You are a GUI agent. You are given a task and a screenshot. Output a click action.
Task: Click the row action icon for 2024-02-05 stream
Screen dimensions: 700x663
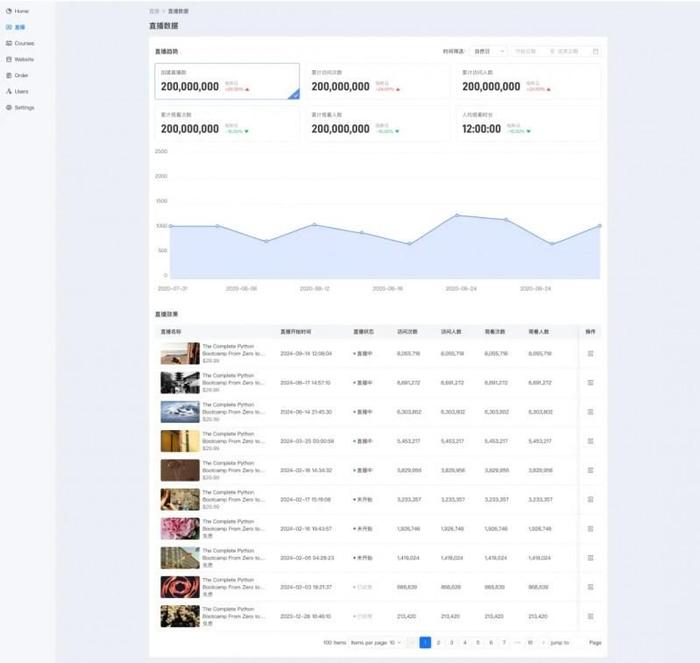pos(590,558)
